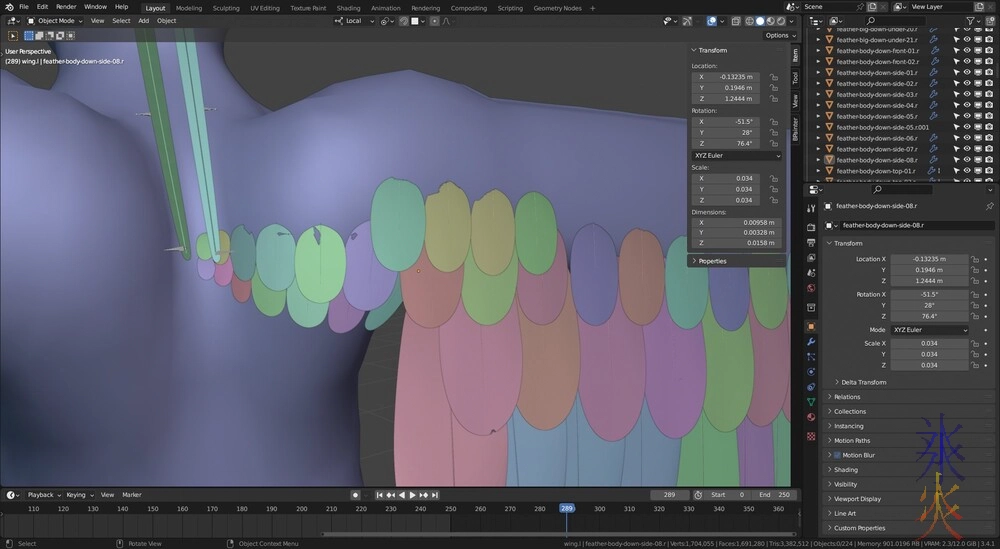Click the play animation button
Screen dimensions: 1000x549
coord(411,495)
